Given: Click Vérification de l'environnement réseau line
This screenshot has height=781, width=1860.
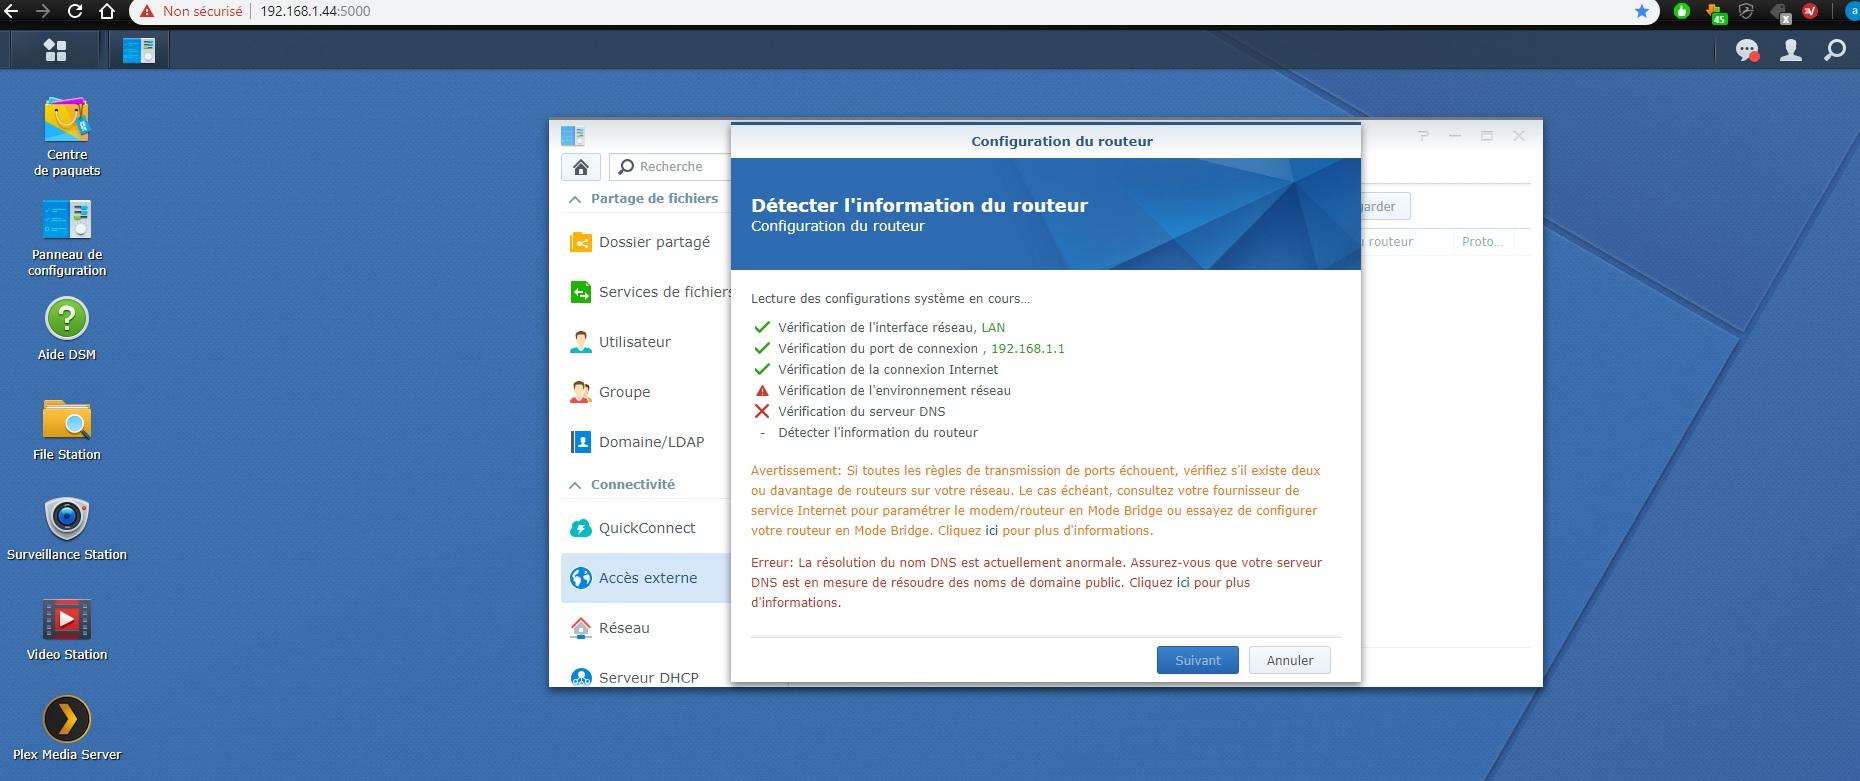Looking at the screenshot, I should point(894,391).
